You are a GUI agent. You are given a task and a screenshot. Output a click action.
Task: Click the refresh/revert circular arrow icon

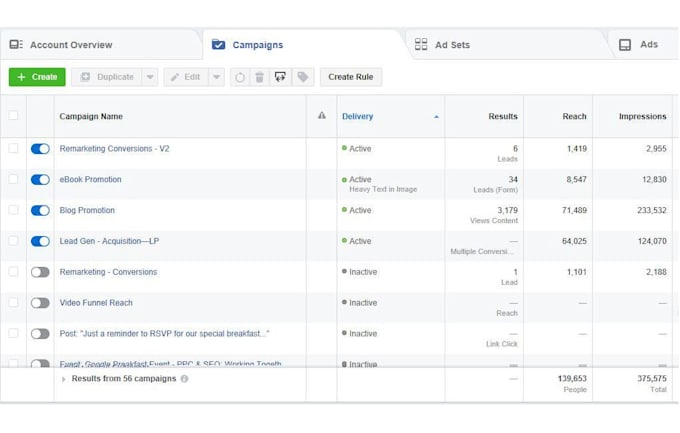coord(240,77)
